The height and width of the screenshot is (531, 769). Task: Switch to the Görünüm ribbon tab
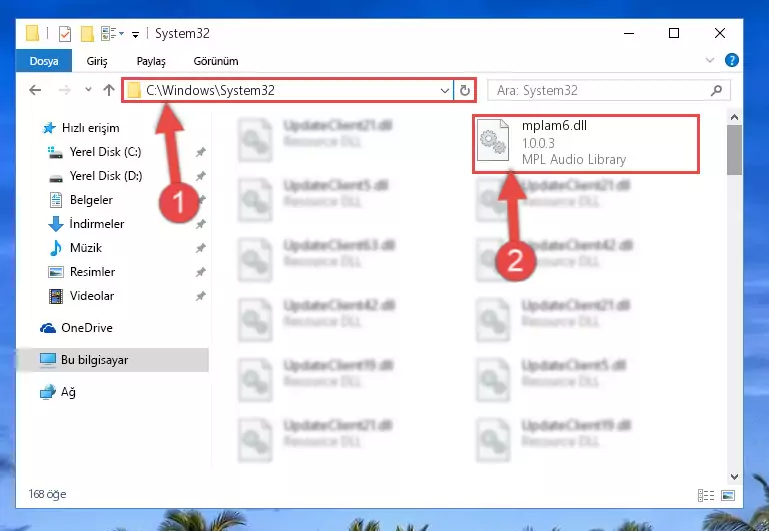pyautogui.click(x=216, y=61)
